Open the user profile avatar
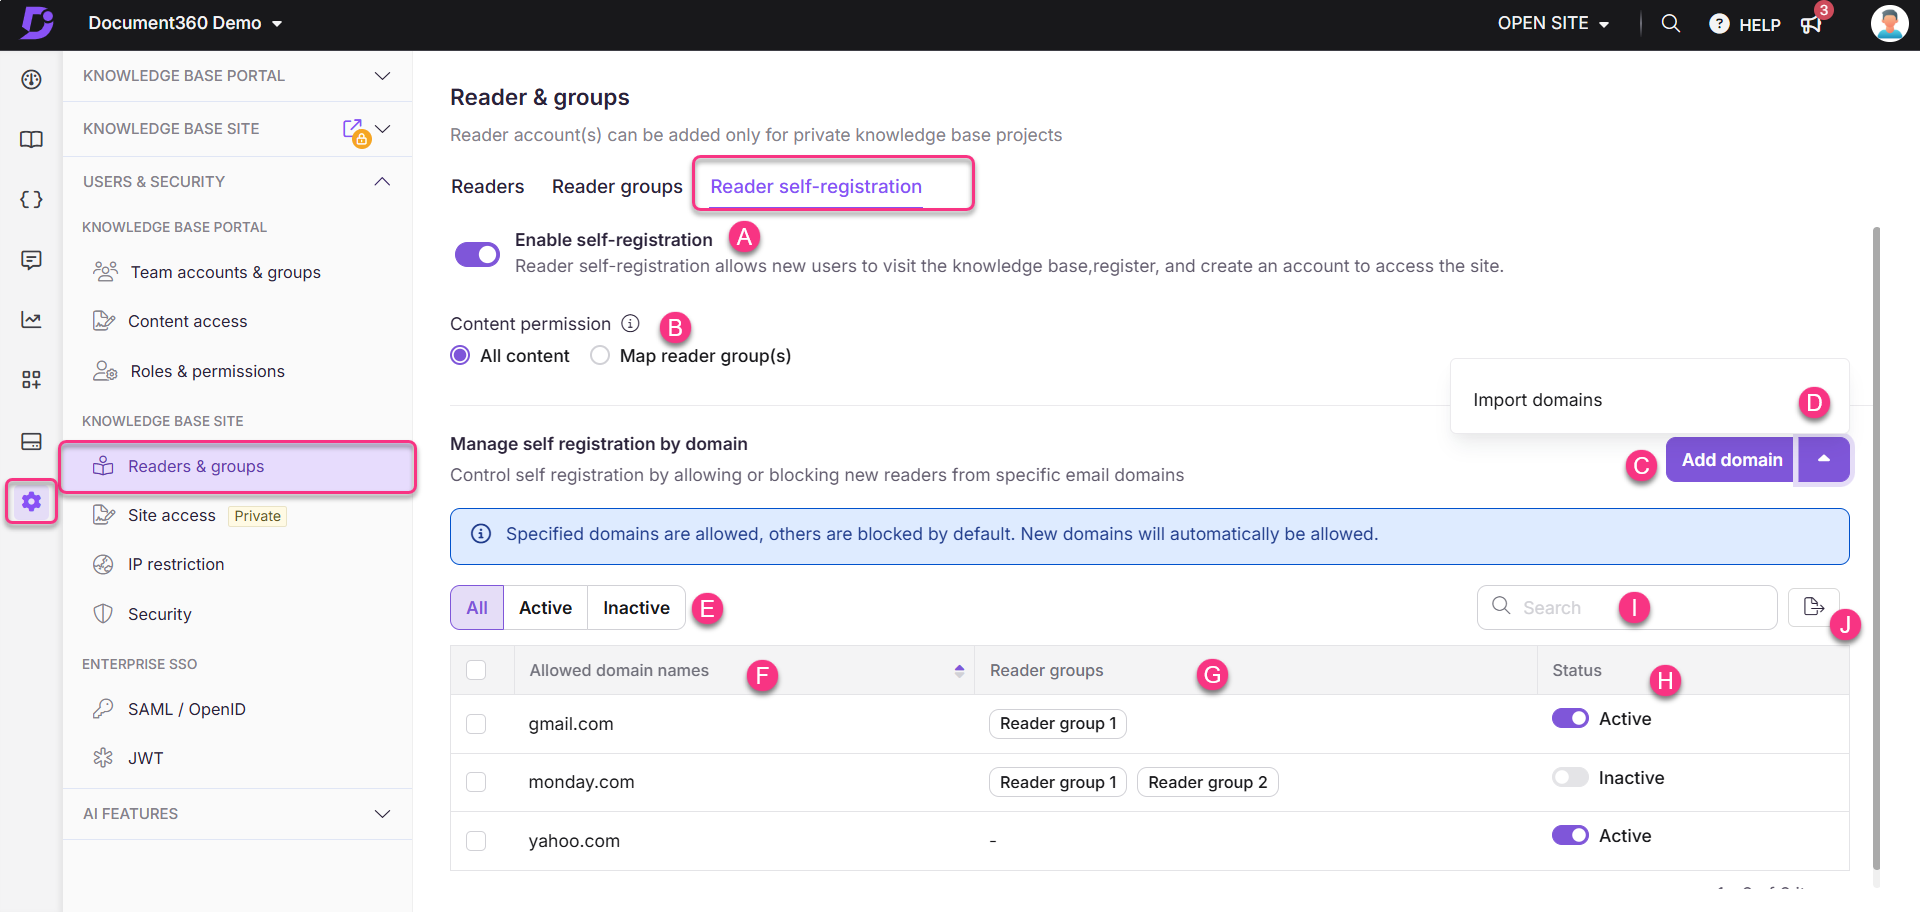 (1889, 23)
